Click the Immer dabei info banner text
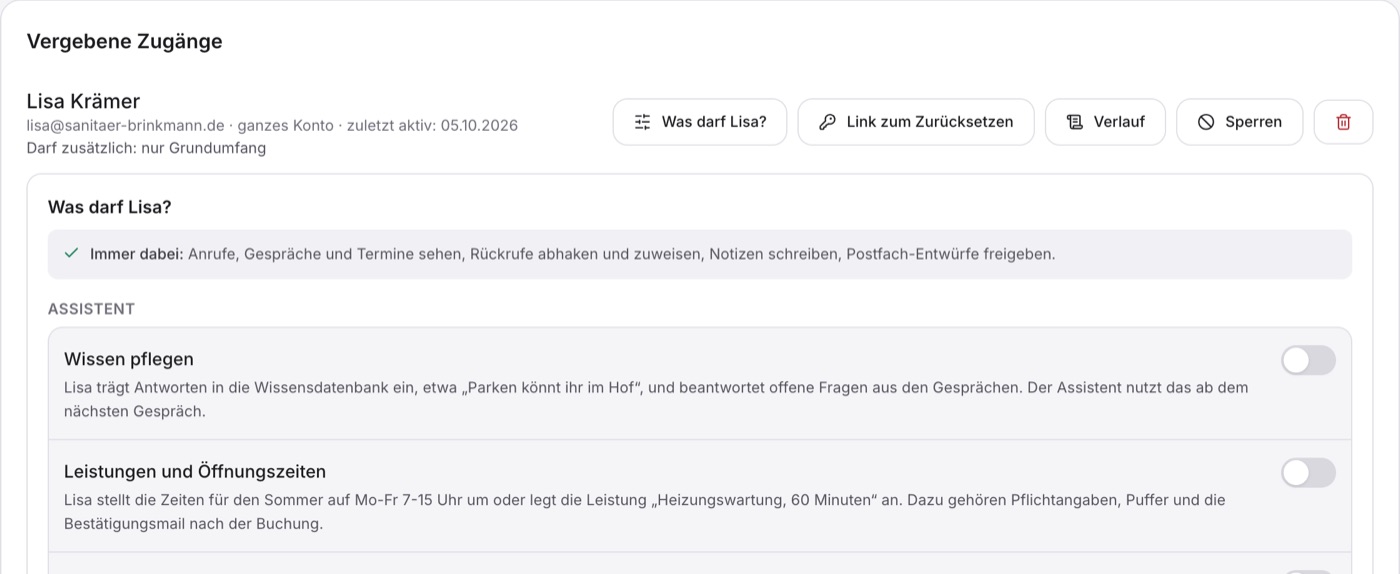Screen dimensions: 1400x574 coord(572,254)
